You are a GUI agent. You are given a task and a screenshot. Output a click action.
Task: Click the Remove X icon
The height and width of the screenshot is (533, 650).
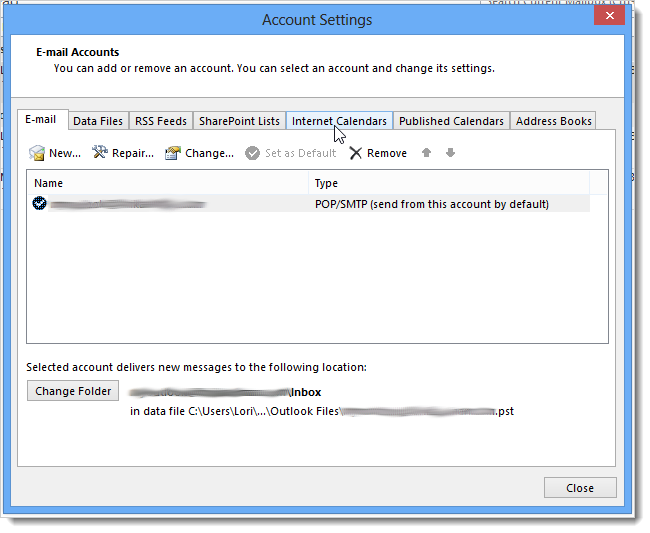[356, 153]
